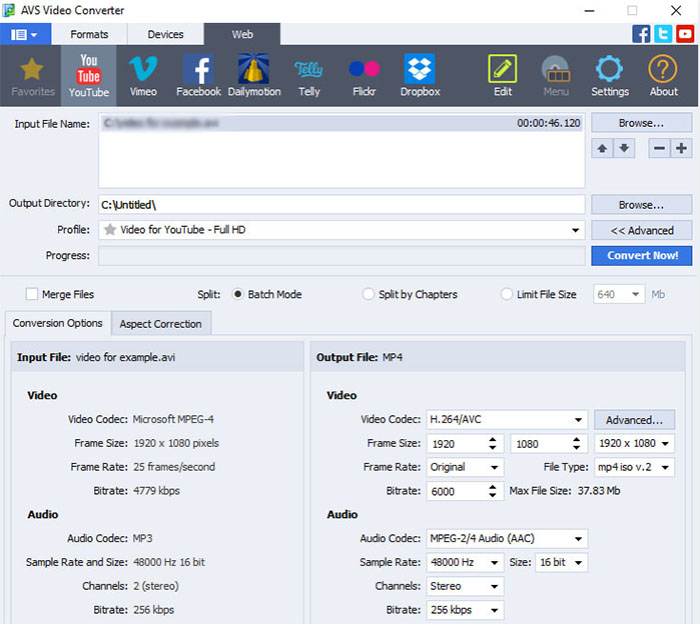Move input file up with arrow

(602, 148)
